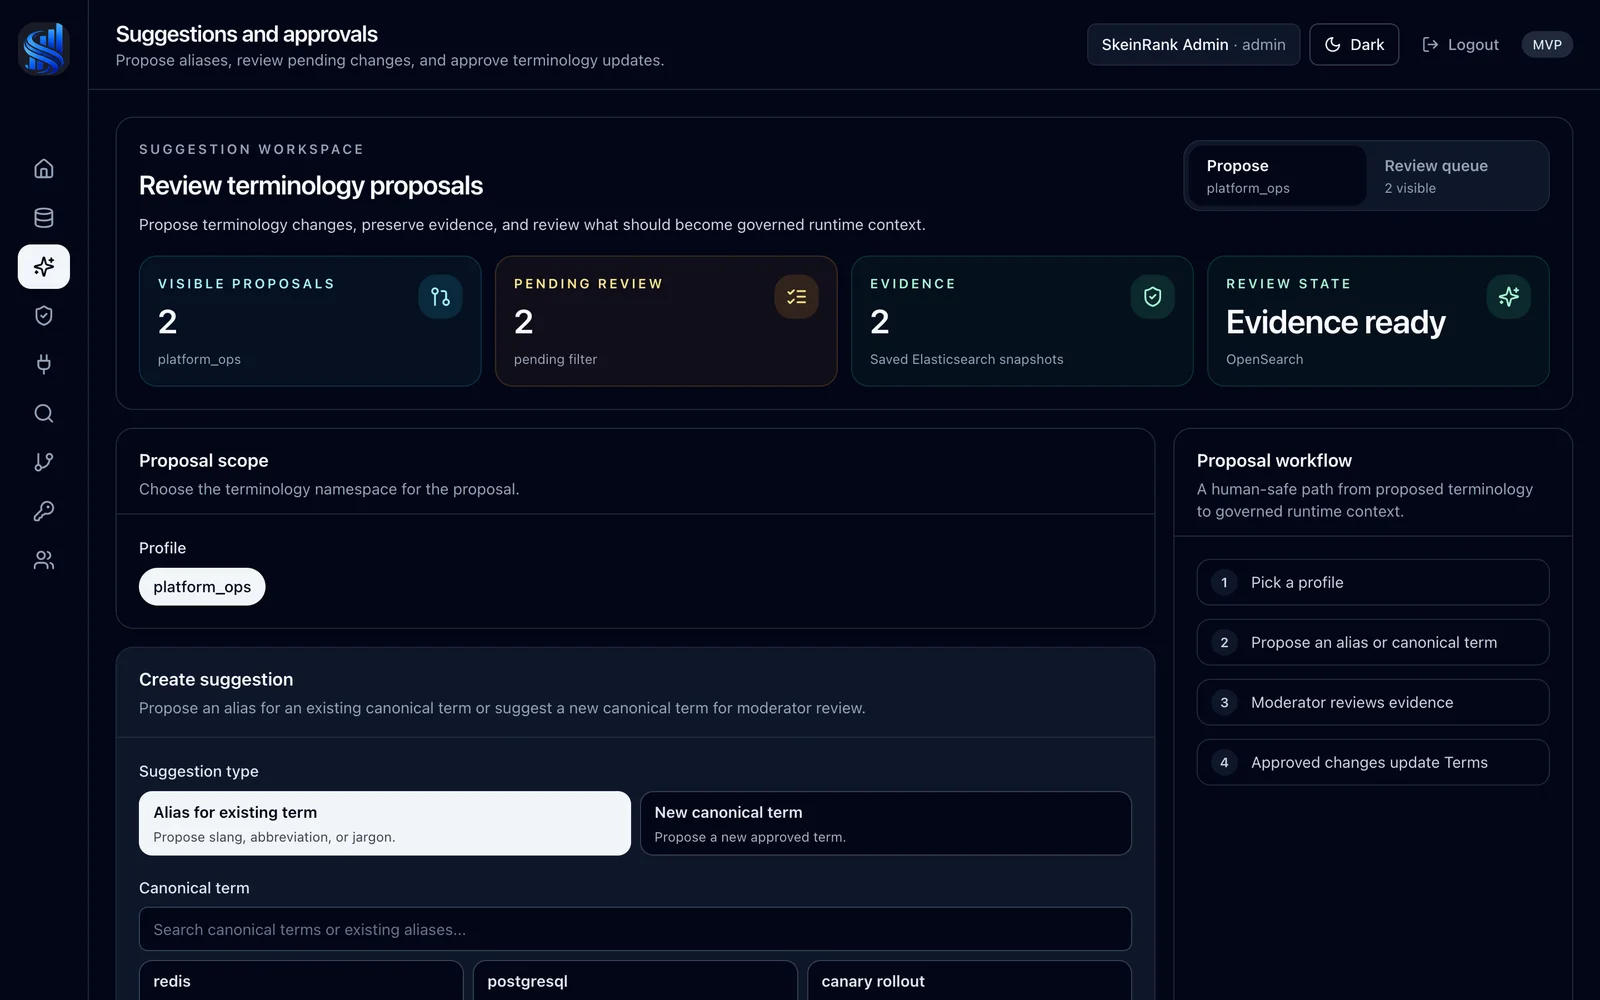Open the Evidence snapshots card
The height and width of the screenshot is (1000, 1600).
pos(1022,321)
